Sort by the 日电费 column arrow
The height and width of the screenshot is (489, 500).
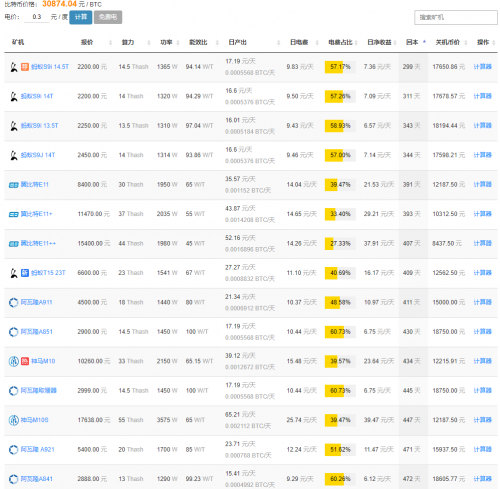click(317, 42)
